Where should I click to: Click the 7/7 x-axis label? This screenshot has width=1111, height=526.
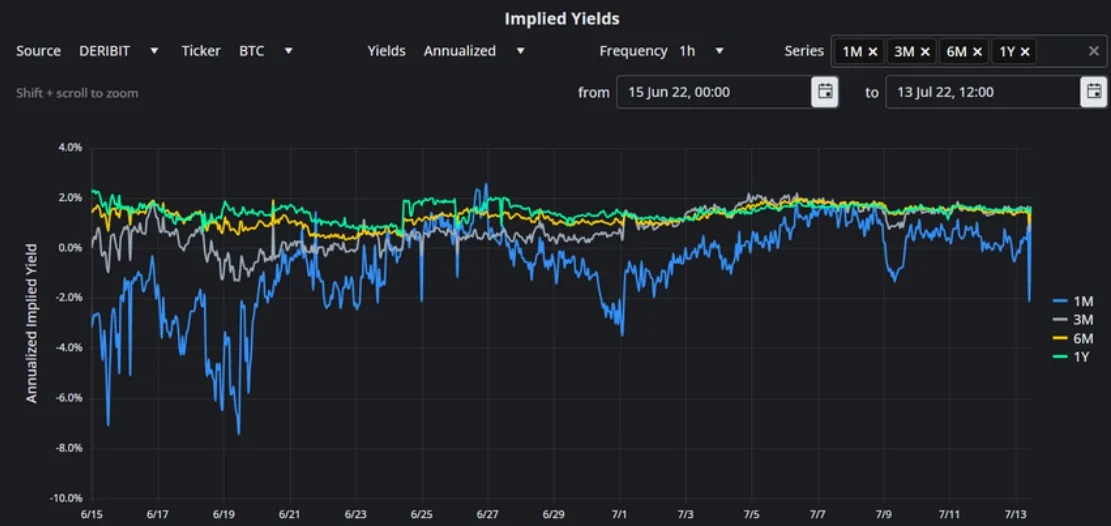coord(818,513)
